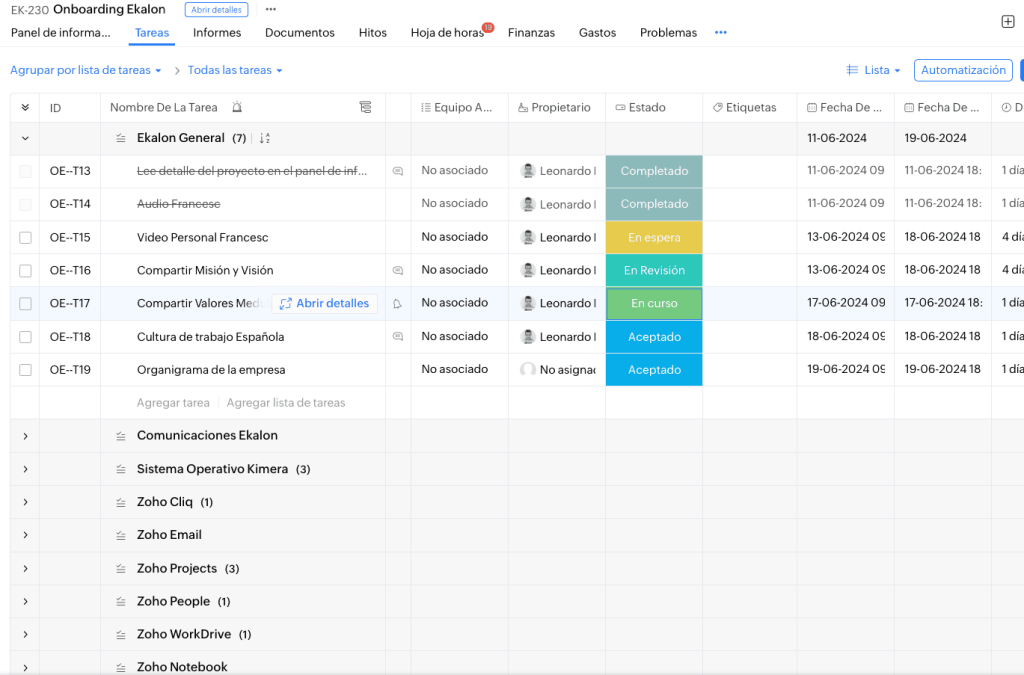Click the reminder bell icon on OE--T17 row

[397, 304]
